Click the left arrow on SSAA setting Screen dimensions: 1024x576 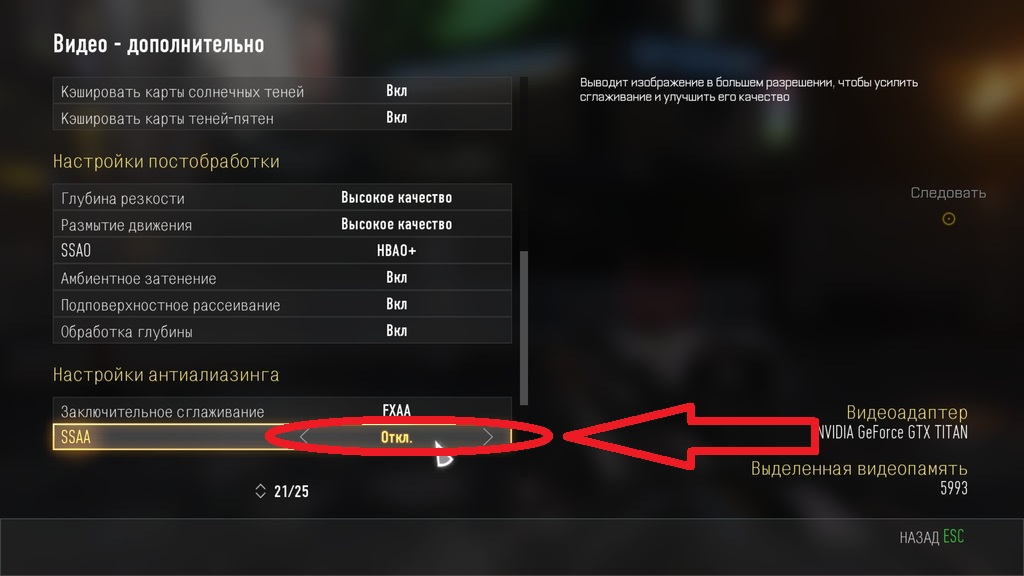point(304,437)
